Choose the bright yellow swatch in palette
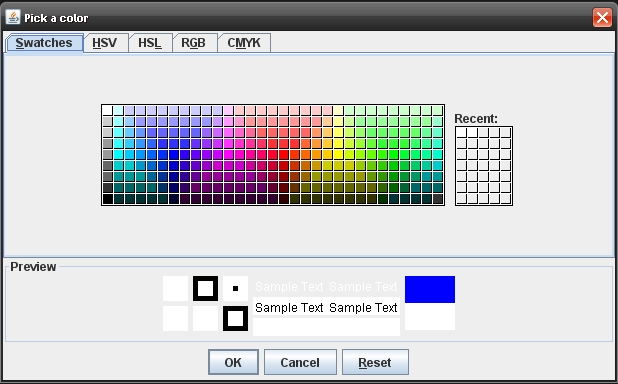618x384 pixels. pyautogui.click(x=339, y=155)
